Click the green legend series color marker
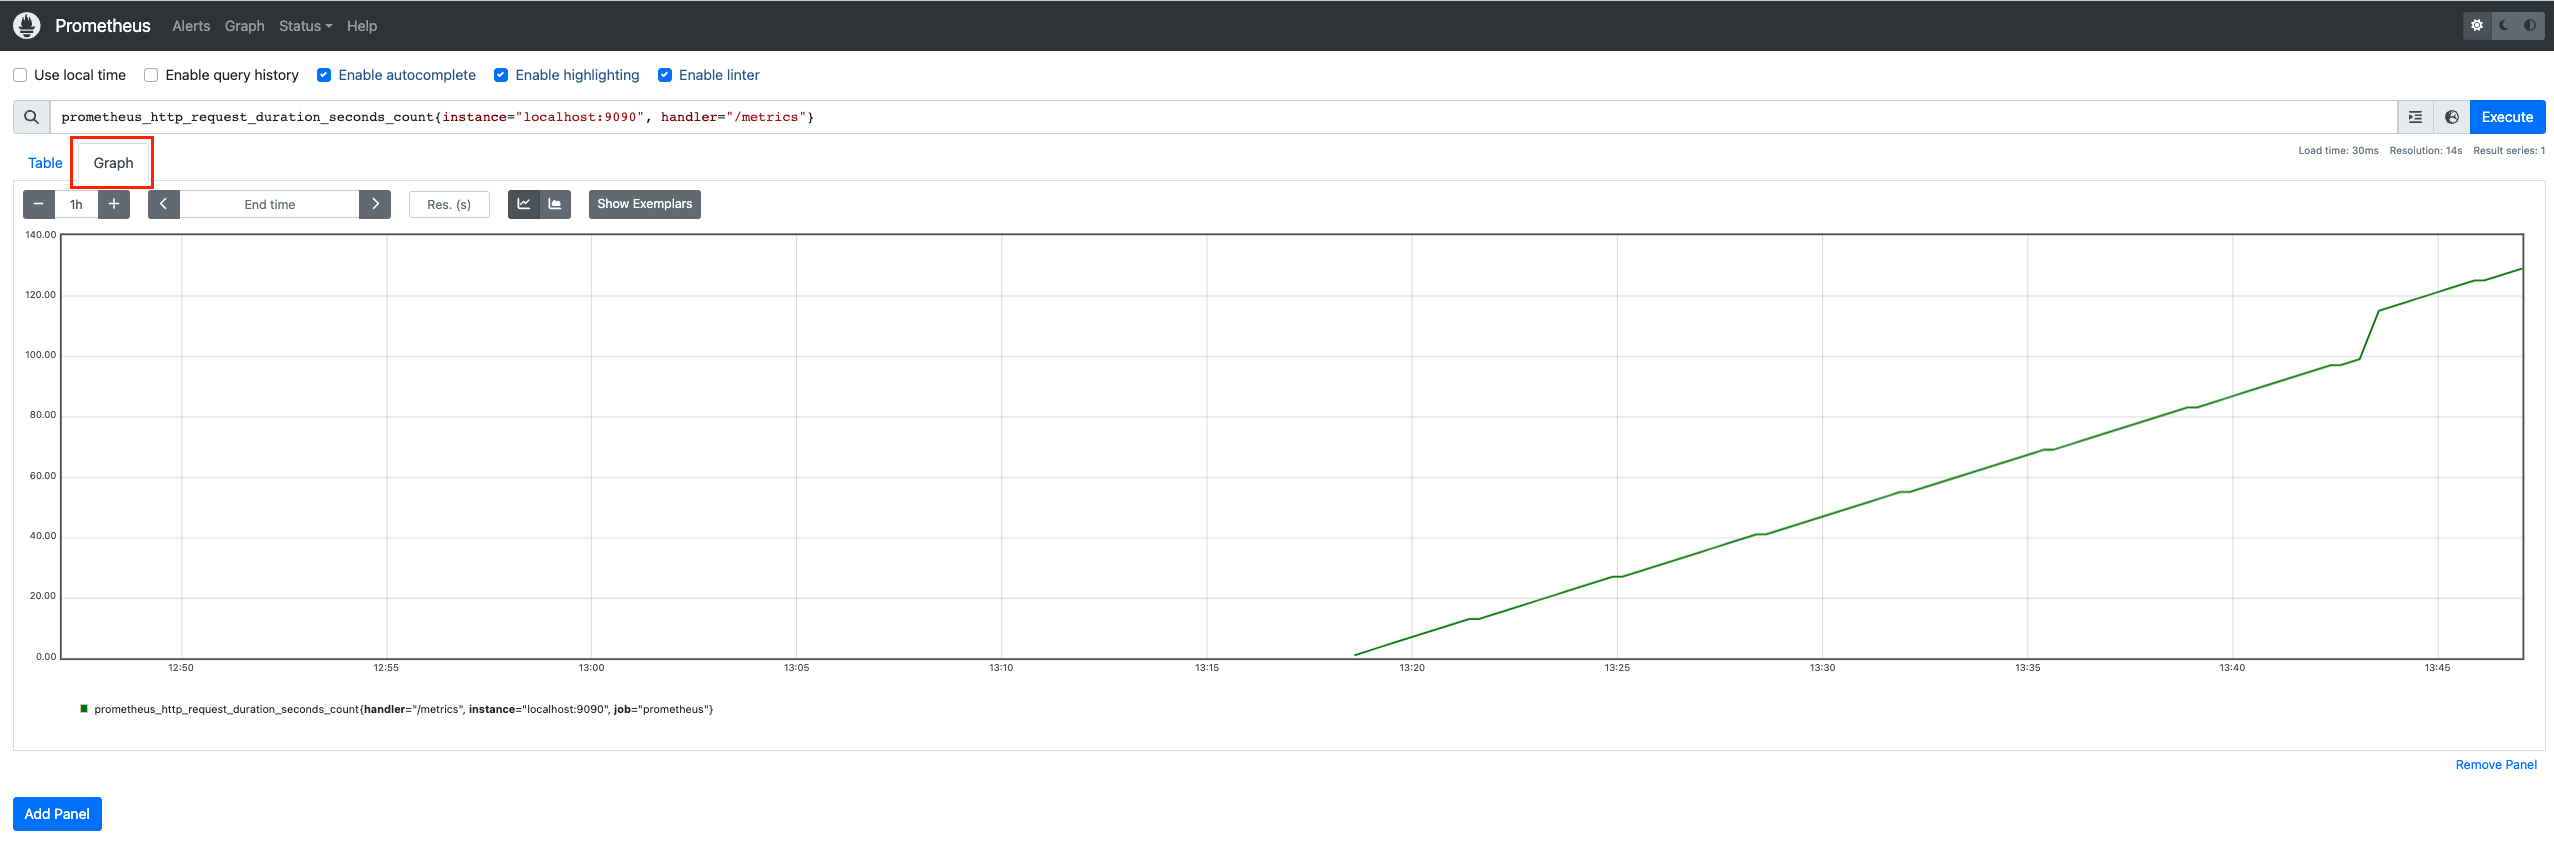The image size is (2554, 845). tap(84, 709)
